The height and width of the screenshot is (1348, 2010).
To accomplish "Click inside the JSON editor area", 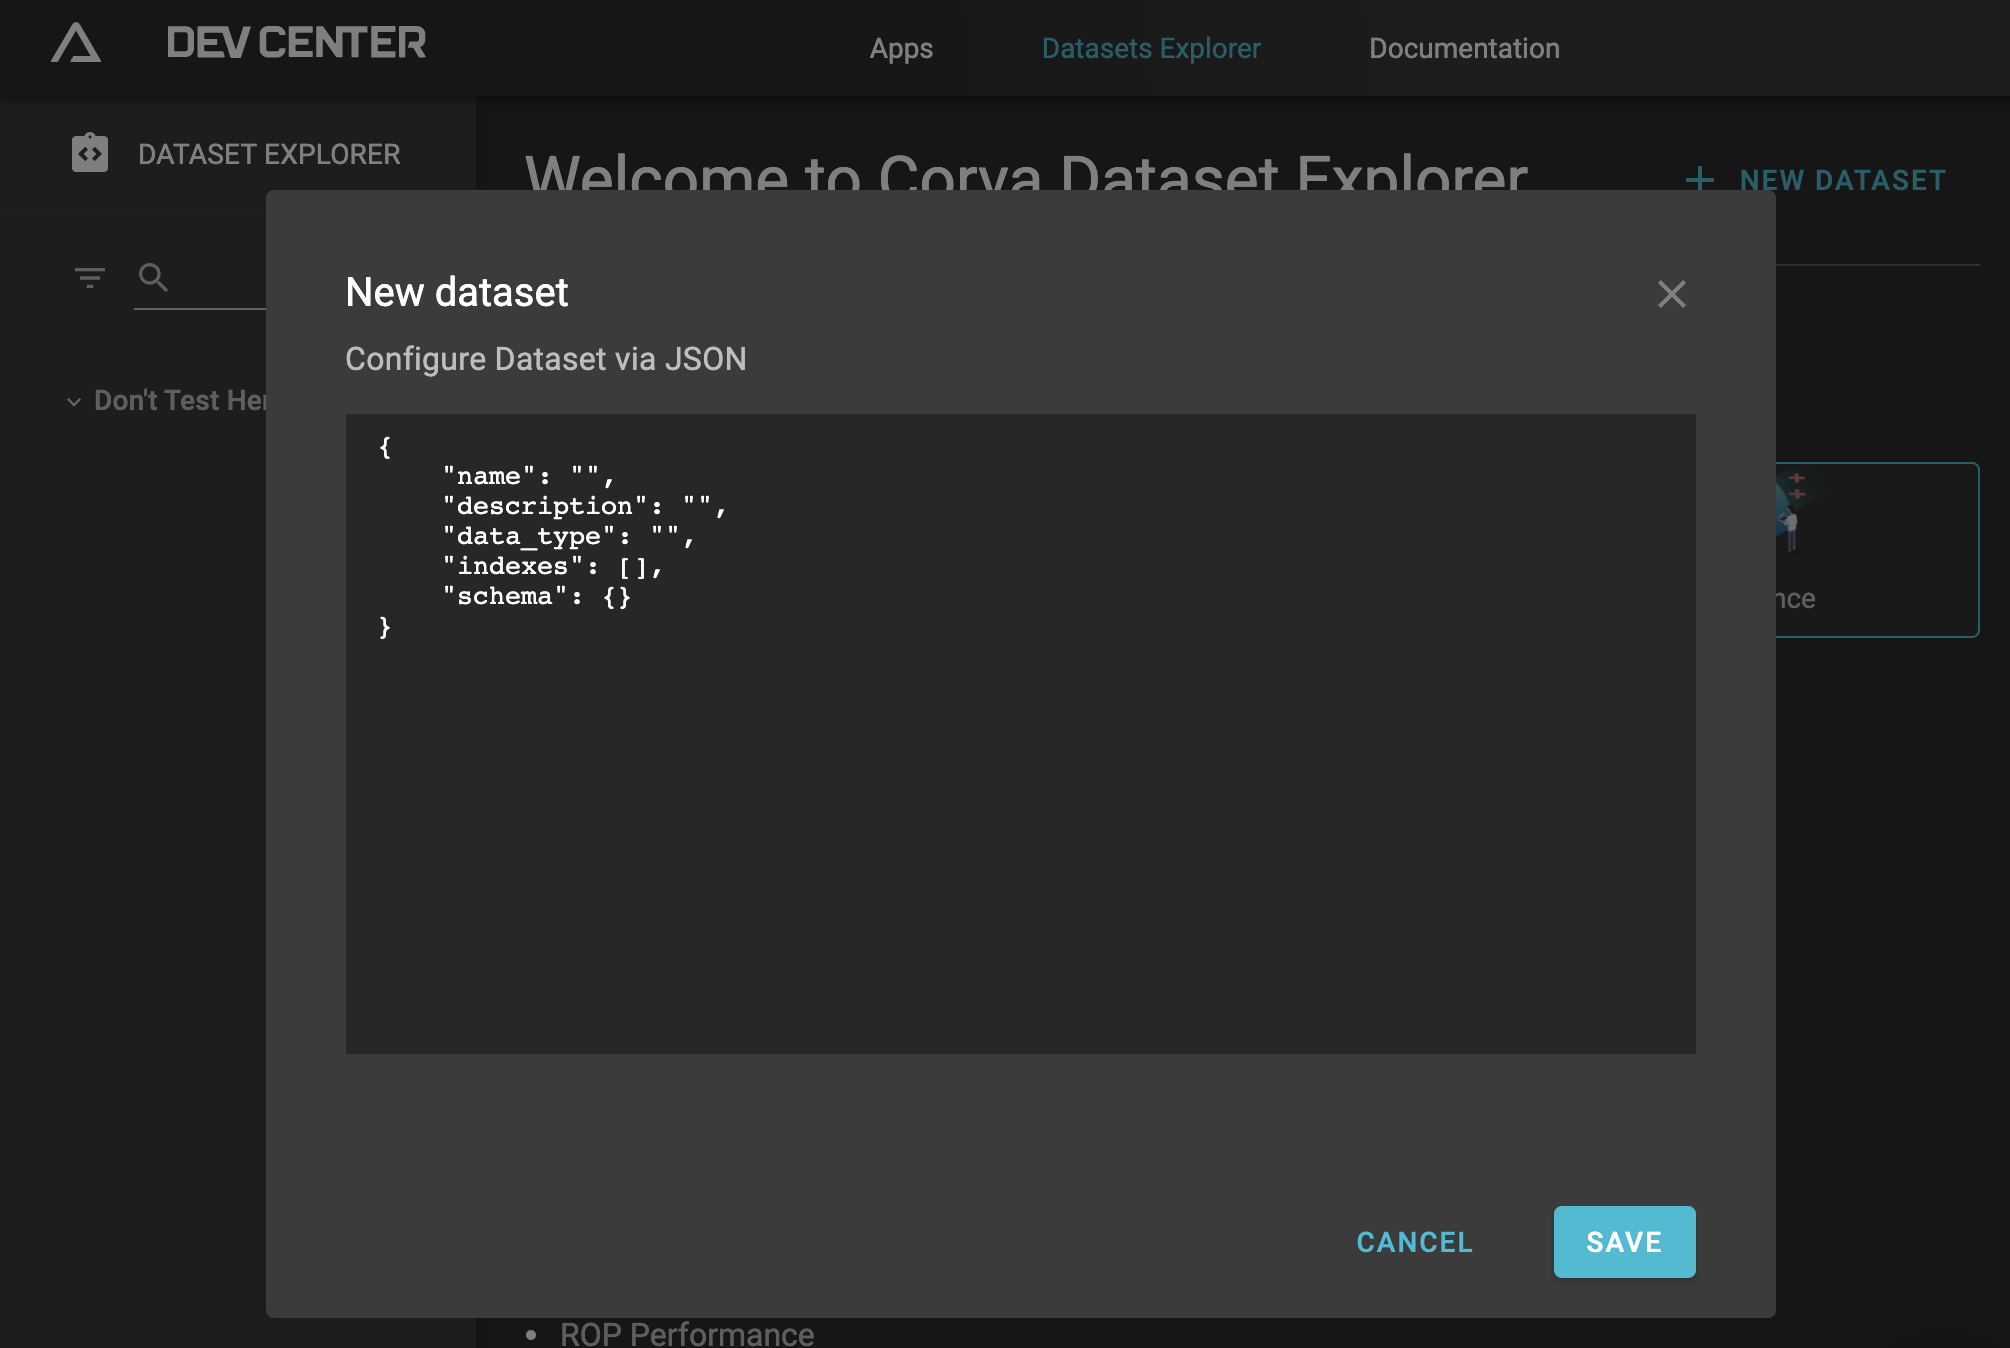I will click(x=1020, y=733).
